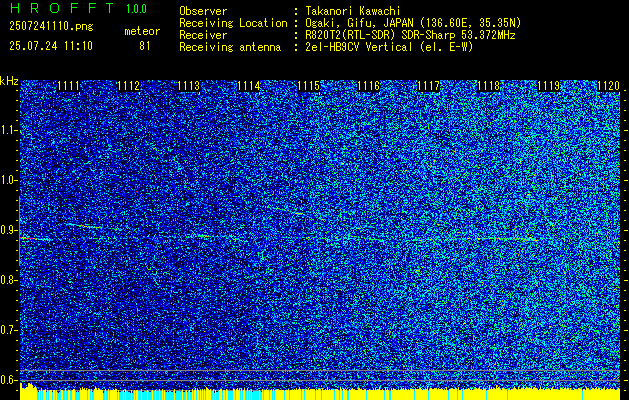Click the 'meteor' label
This screenshot has width=629, height=400.
(142, 31)
